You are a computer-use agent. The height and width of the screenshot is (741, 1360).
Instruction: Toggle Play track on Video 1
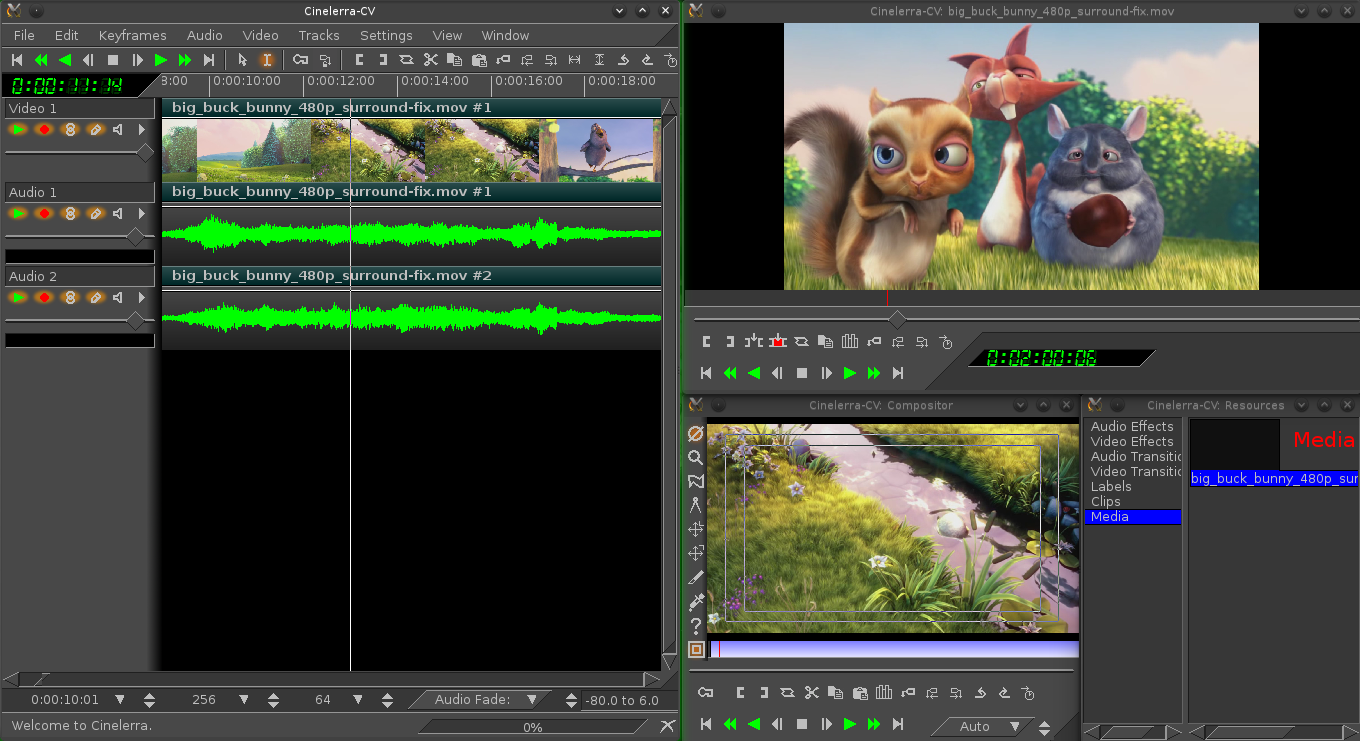[x=18, y=129]
